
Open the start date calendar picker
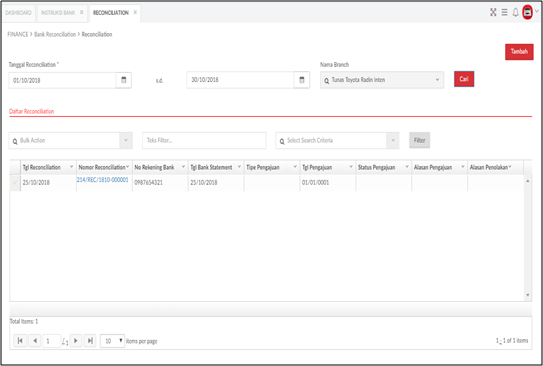[x=124, y=80]
